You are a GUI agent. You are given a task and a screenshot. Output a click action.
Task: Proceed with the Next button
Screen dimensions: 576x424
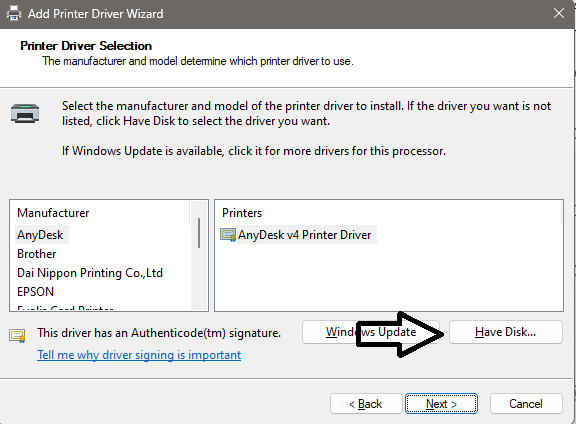[441, 404]
